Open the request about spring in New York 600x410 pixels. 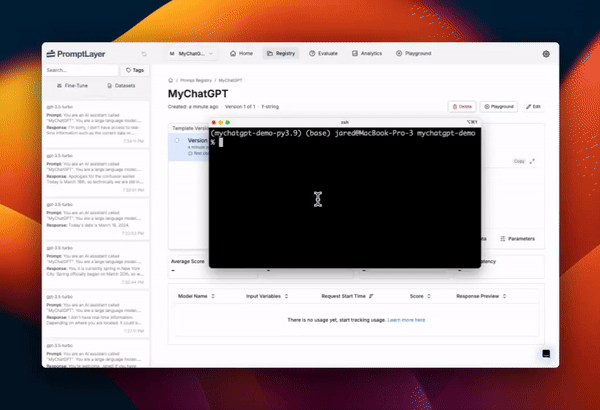95,265
